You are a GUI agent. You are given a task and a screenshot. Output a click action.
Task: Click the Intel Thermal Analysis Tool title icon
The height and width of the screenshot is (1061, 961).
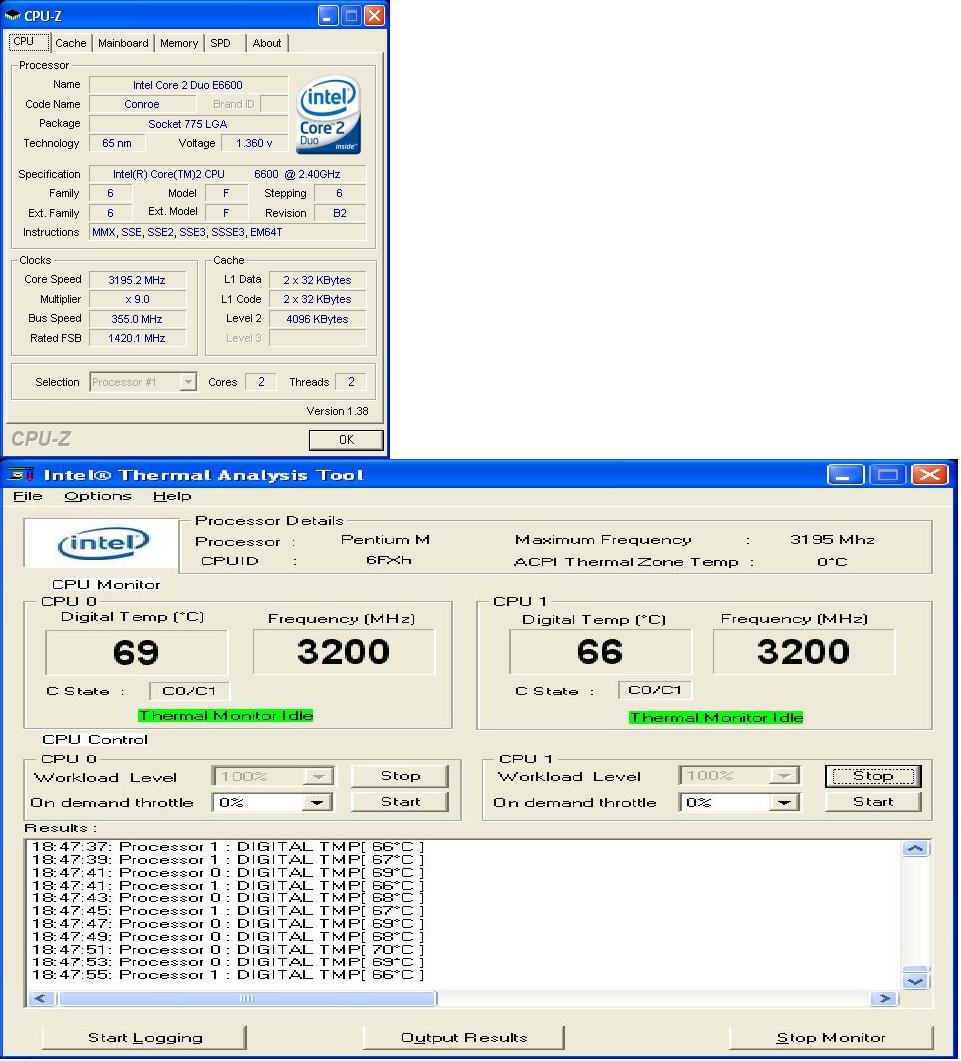(x=21, y=475)
